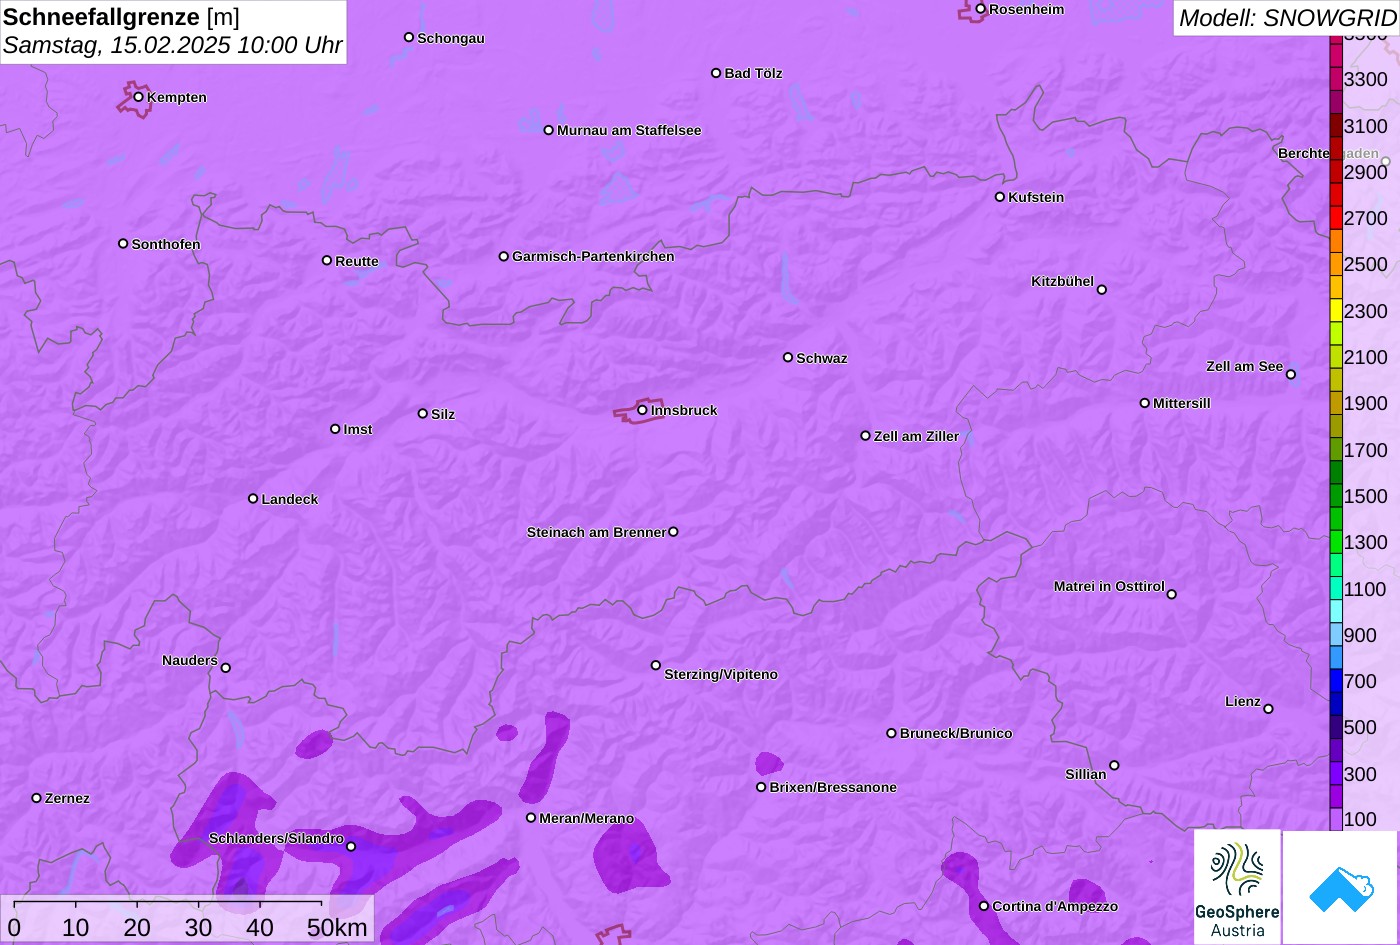Select the Cortina d'Ampezzo marker circle
Viewport: 1400px width, 945px height.
[984, 906]
